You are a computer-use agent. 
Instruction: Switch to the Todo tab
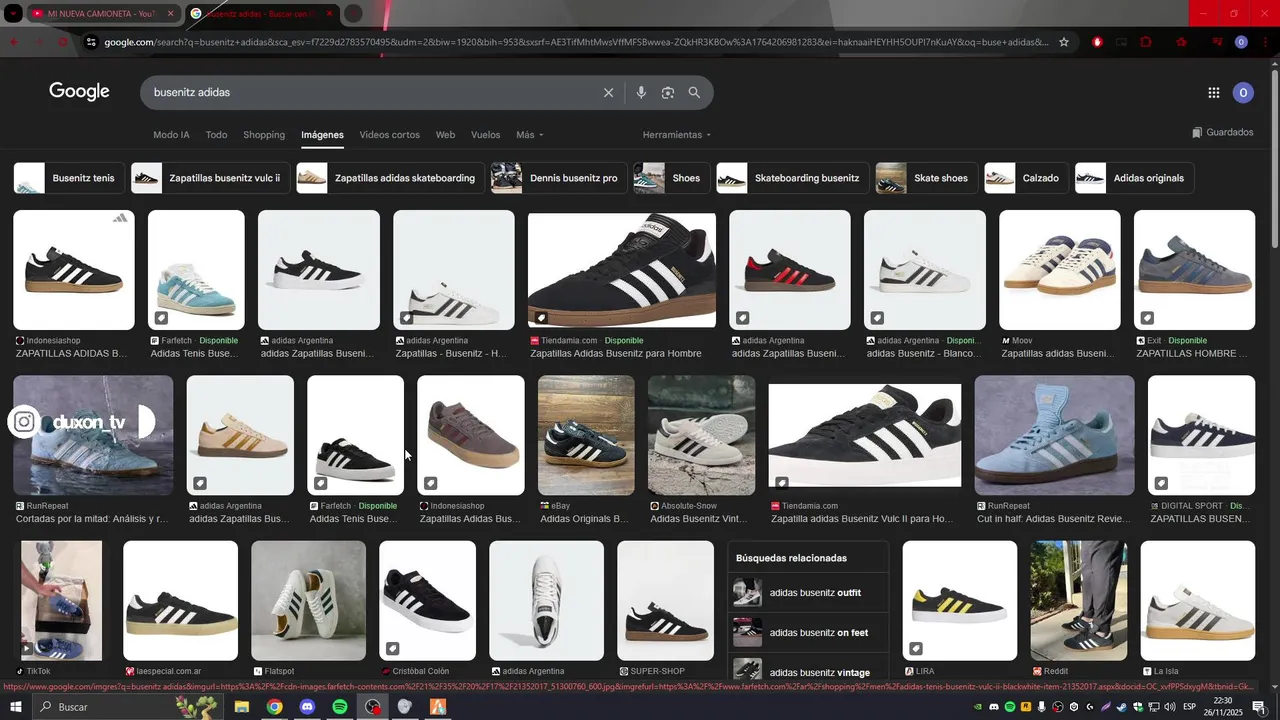(216, 135)
